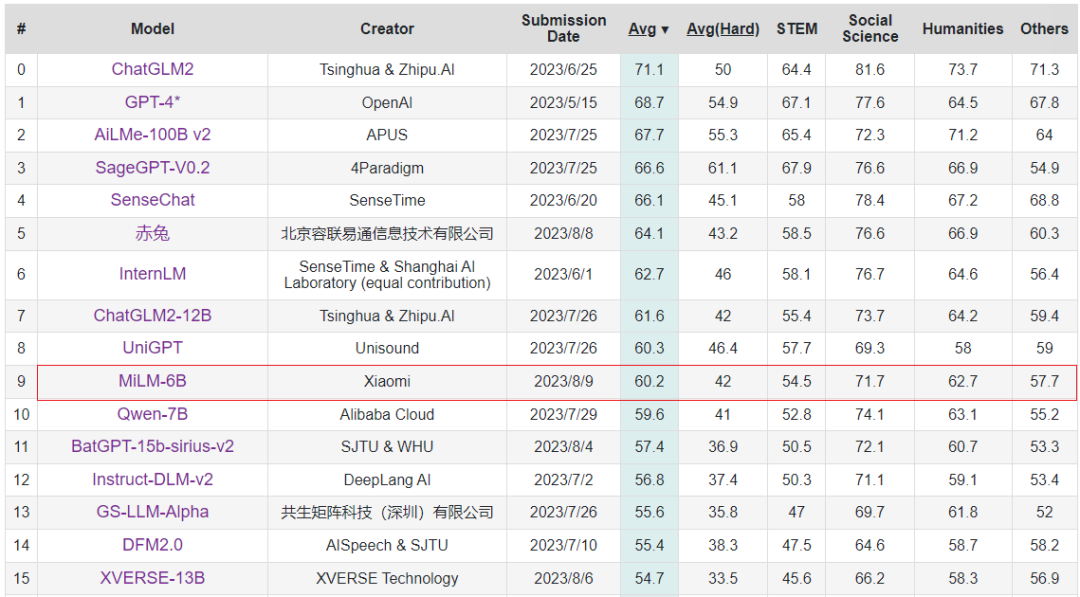The height and width of the screenshot is (597, 1080).
Task: Select the InternLM model link
Action: click(152, 274)
